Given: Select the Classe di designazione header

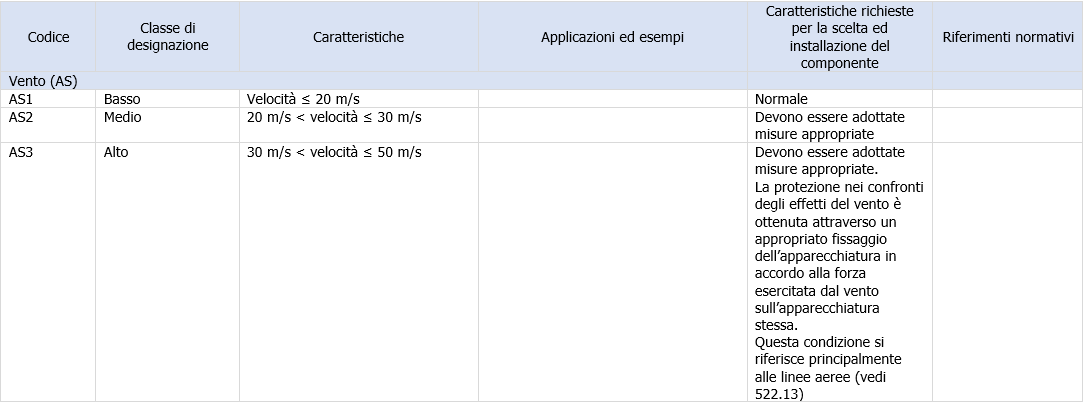Looking at the screenshot, I should pos(168,37).
